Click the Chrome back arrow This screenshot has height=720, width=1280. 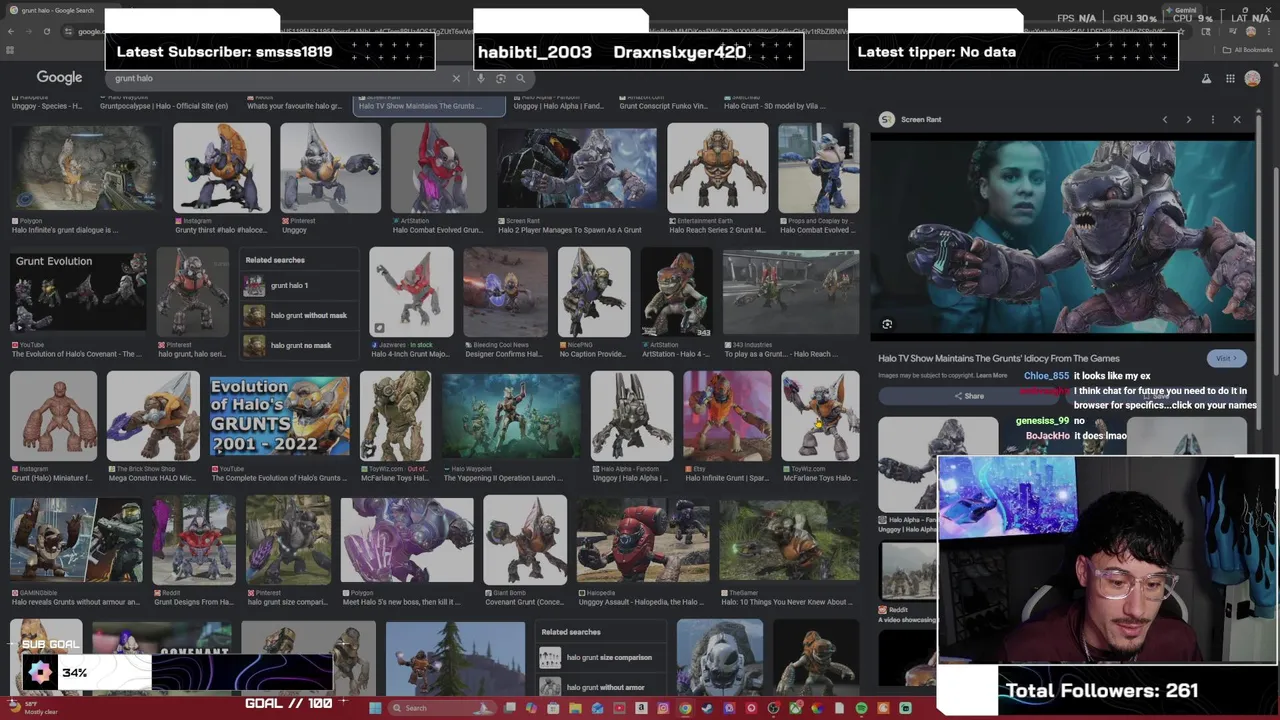click(10, 32)
